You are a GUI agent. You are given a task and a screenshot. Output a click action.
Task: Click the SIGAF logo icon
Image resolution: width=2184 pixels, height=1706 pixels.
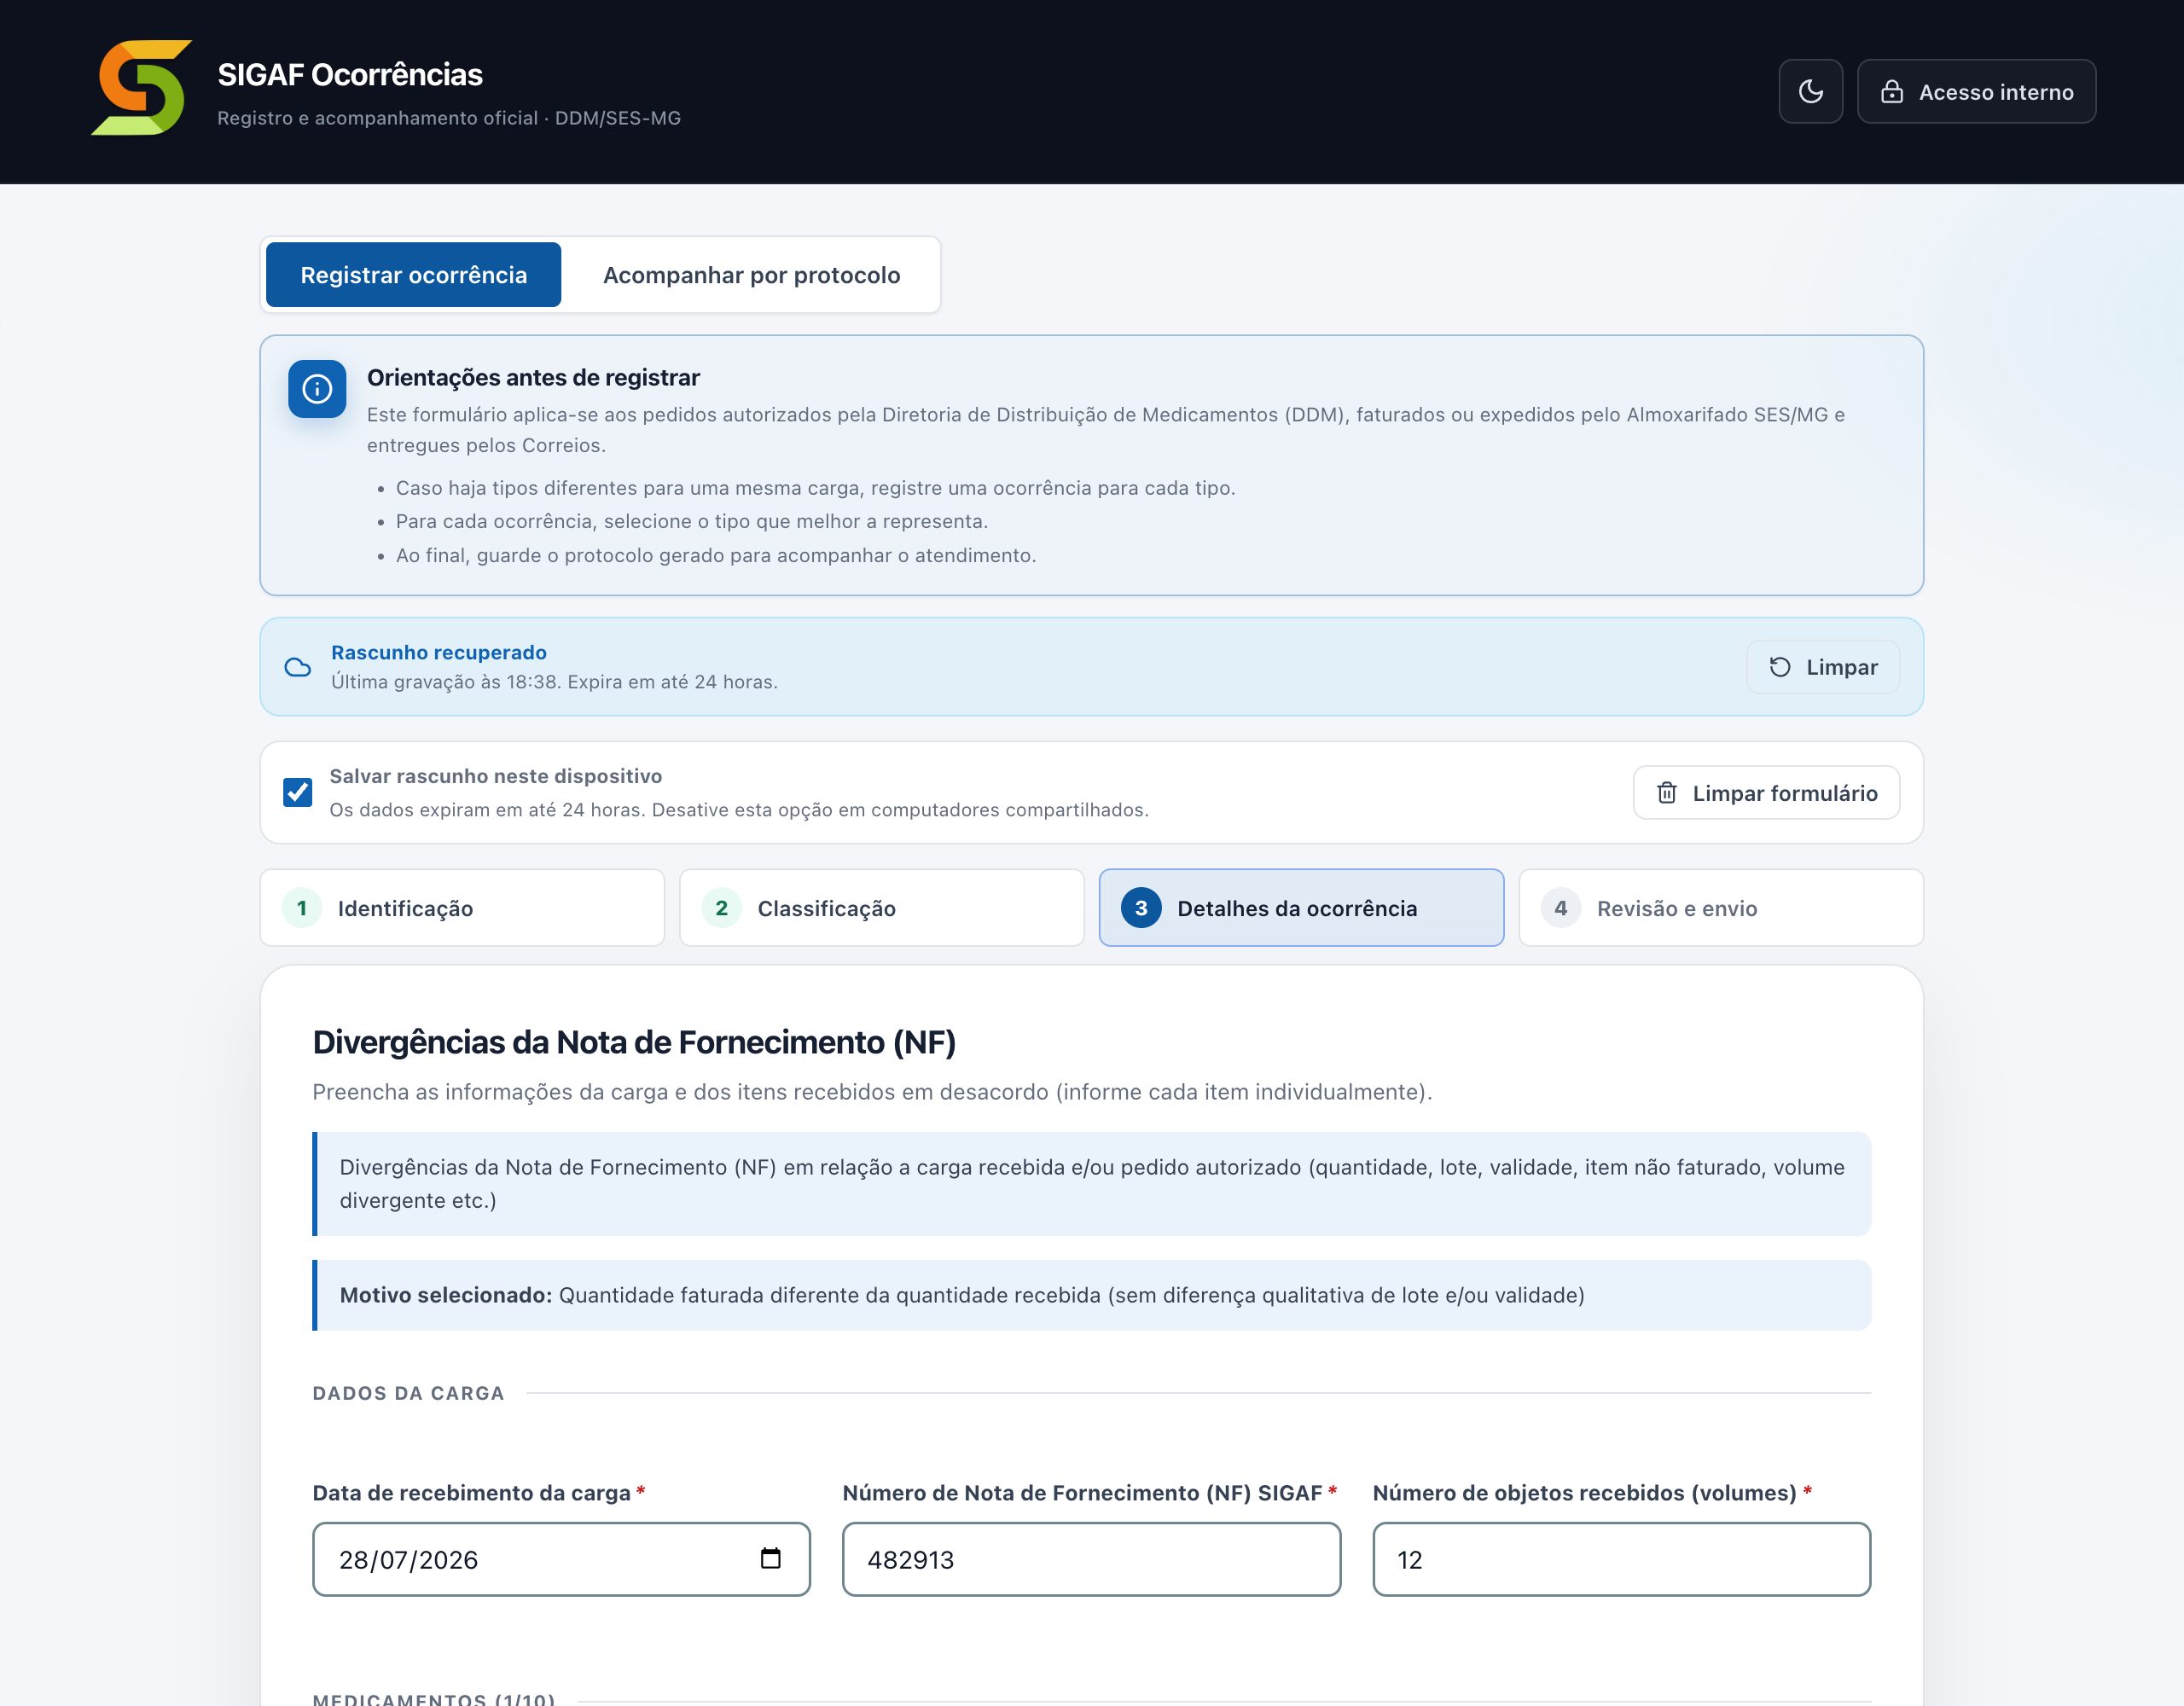(x=141, y=88)
